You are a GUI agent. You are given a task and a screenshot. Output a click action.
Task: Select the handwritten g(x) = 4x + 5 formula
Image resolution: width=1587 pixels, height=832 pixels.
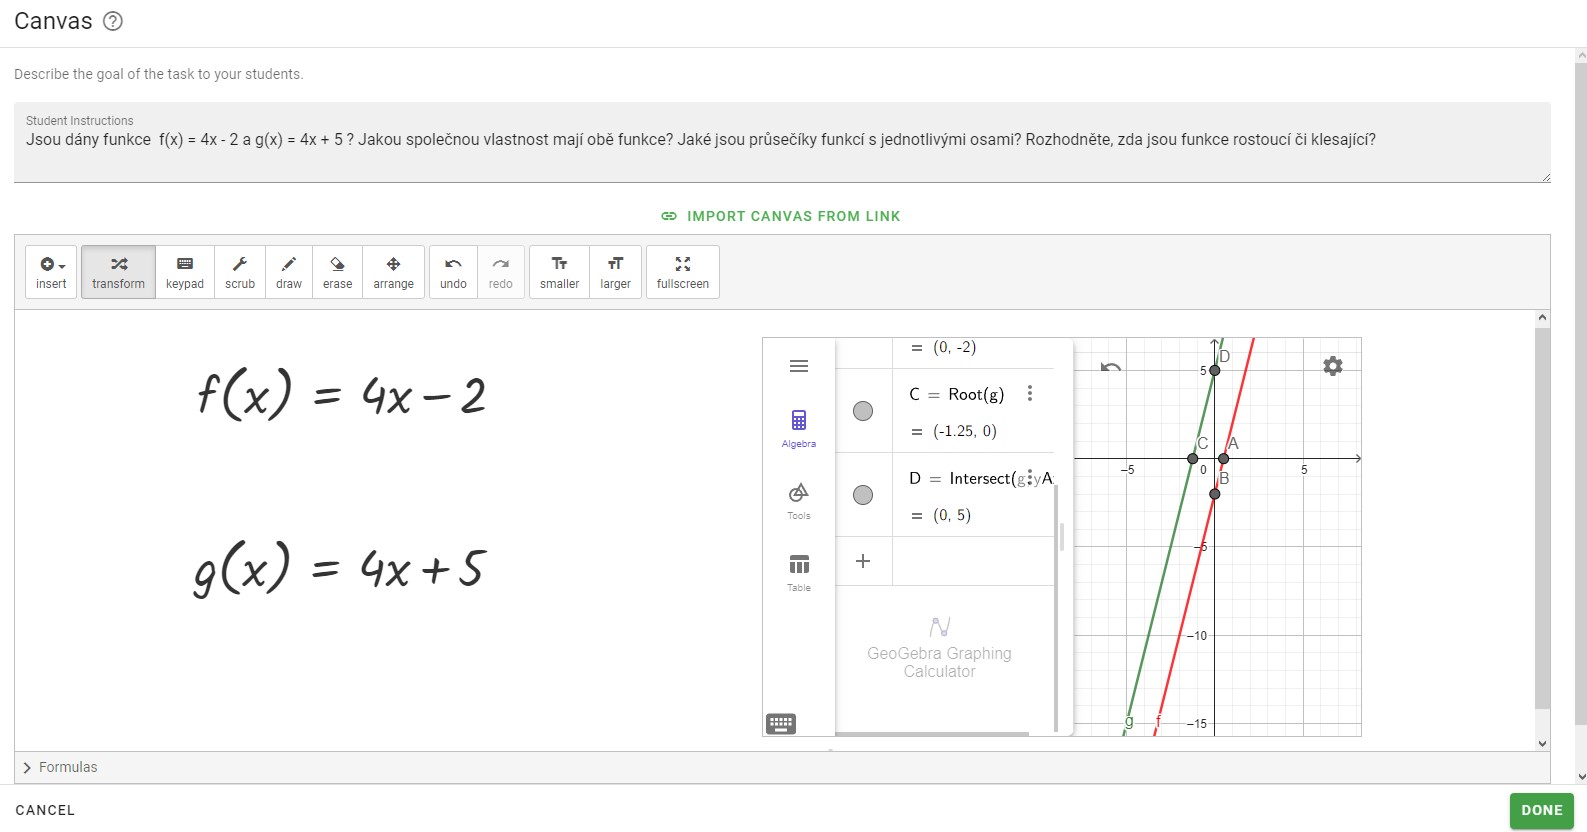[x=340, y=567]
